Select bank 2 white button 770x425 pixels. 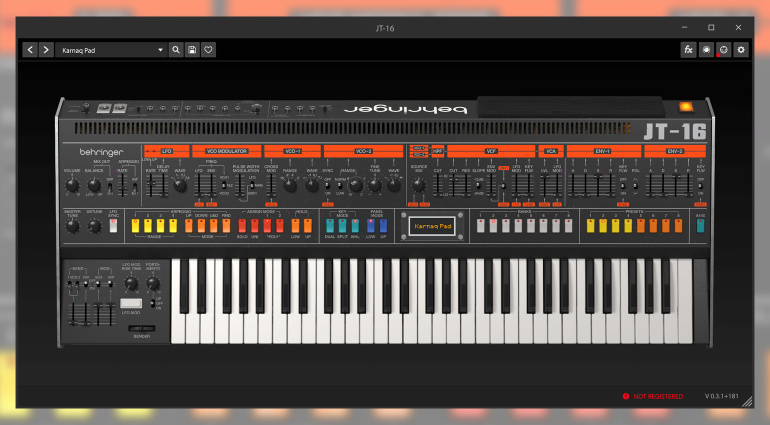click(493, 226)
